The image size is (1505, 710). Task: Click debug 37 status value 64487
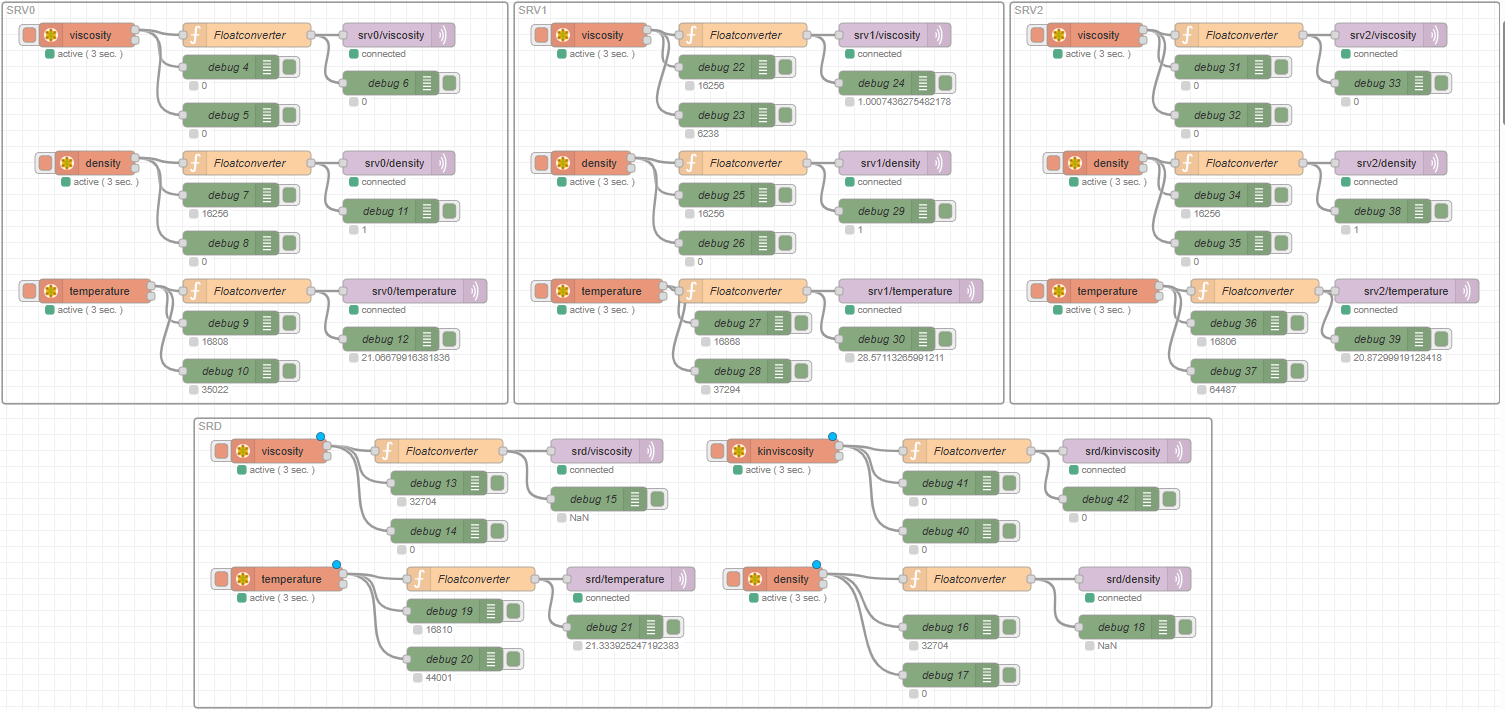(1222, 389)
